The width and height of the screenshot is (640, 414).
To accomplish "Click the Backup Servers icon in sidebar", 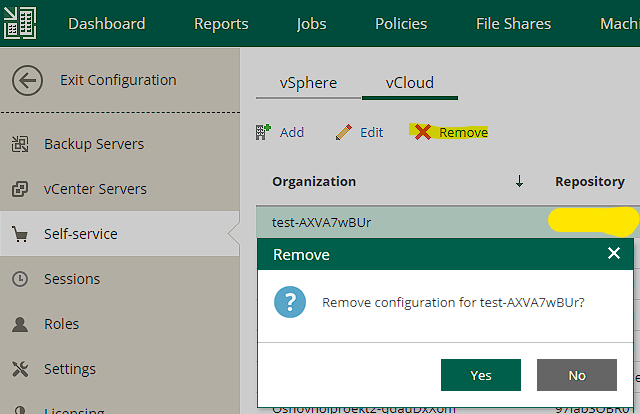I will coord(20,144).
